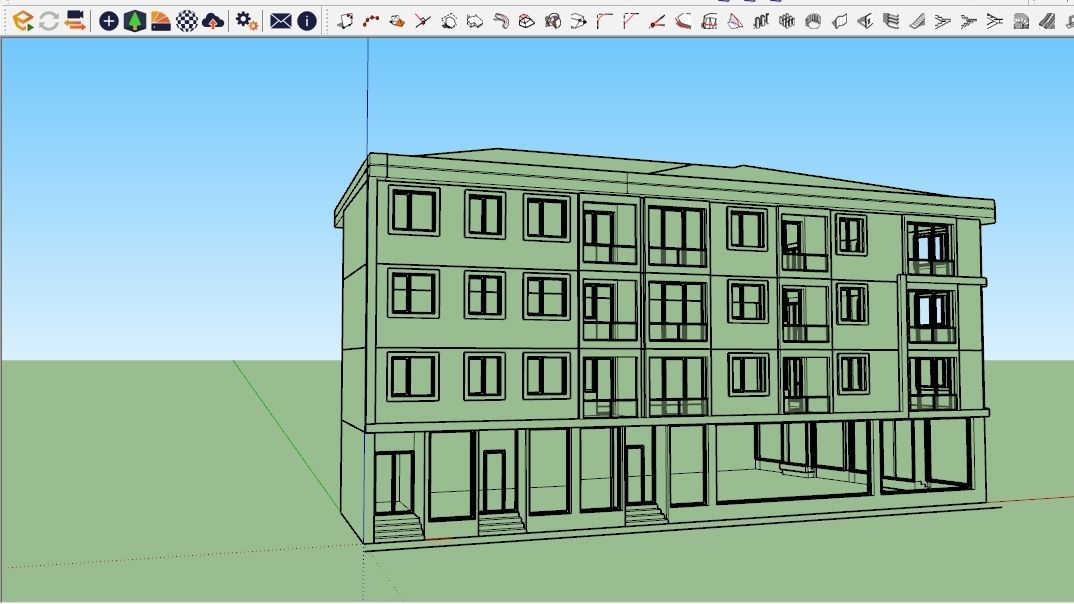The height and width of the screenshot is (604, 1074).
Task: Select the framed box structure tool
Action: pos(709,22)
